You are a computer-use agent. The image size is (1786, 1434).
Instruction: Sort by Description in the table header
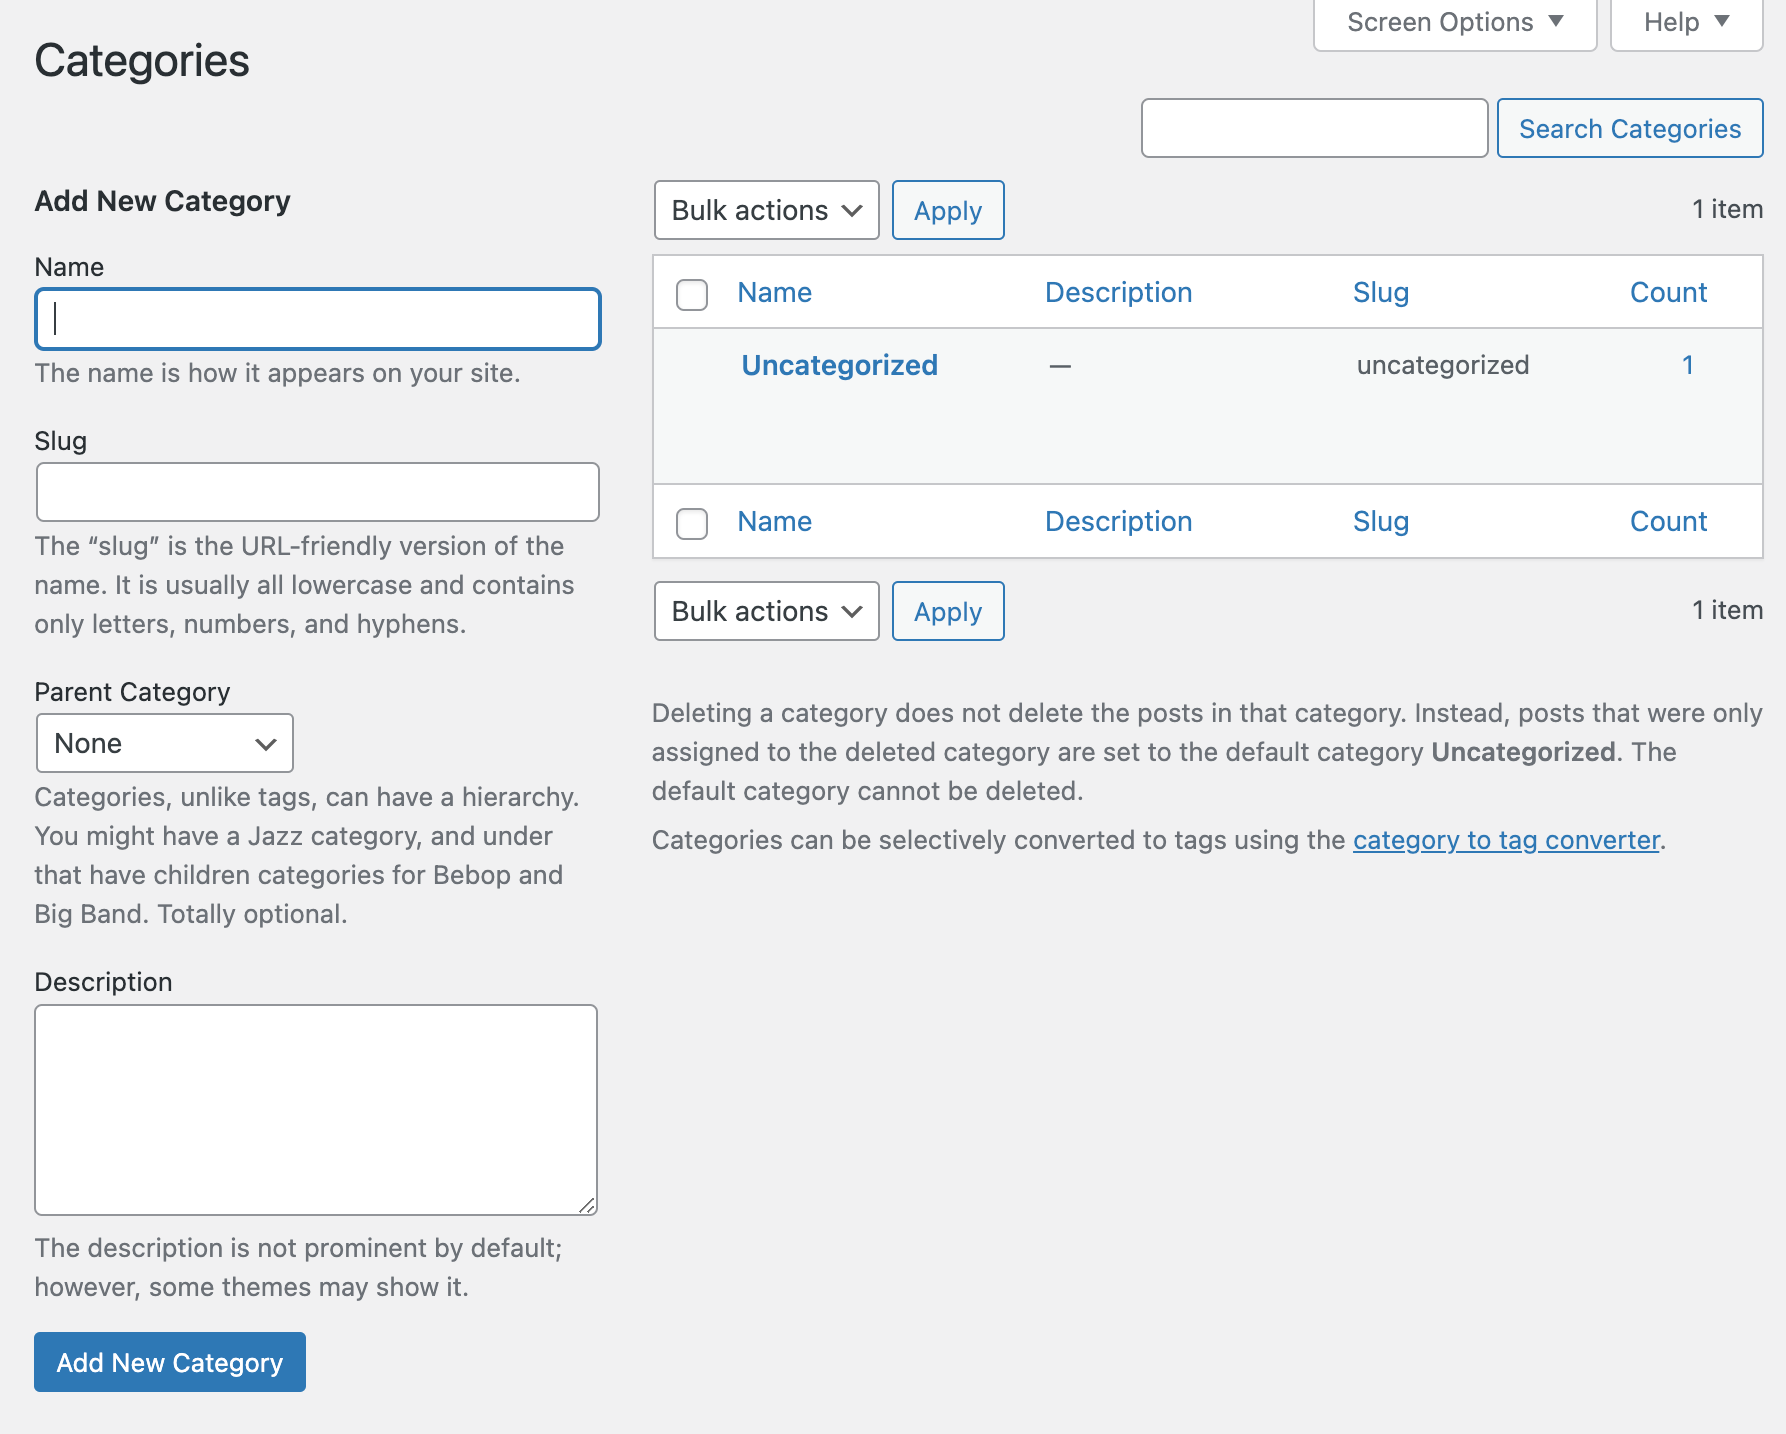[1118, 292]
